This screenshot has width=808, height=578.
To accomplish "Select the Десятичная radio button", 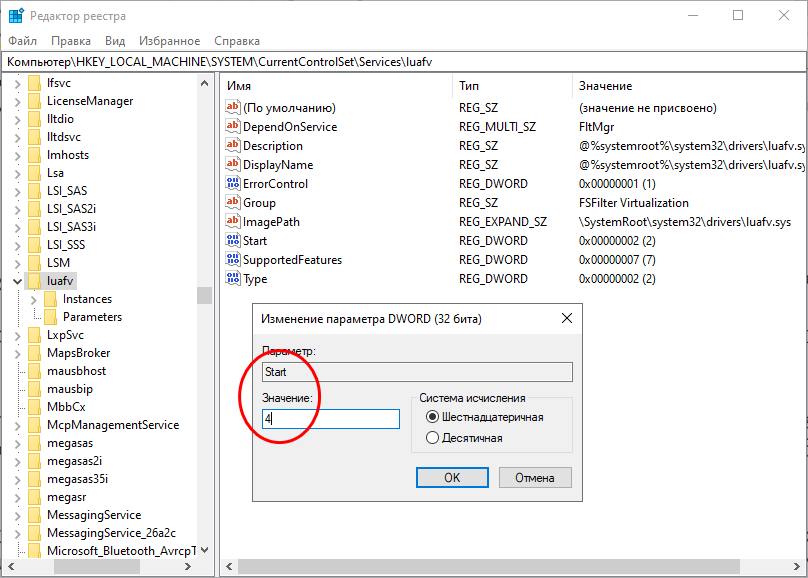I will pos(432,438).
